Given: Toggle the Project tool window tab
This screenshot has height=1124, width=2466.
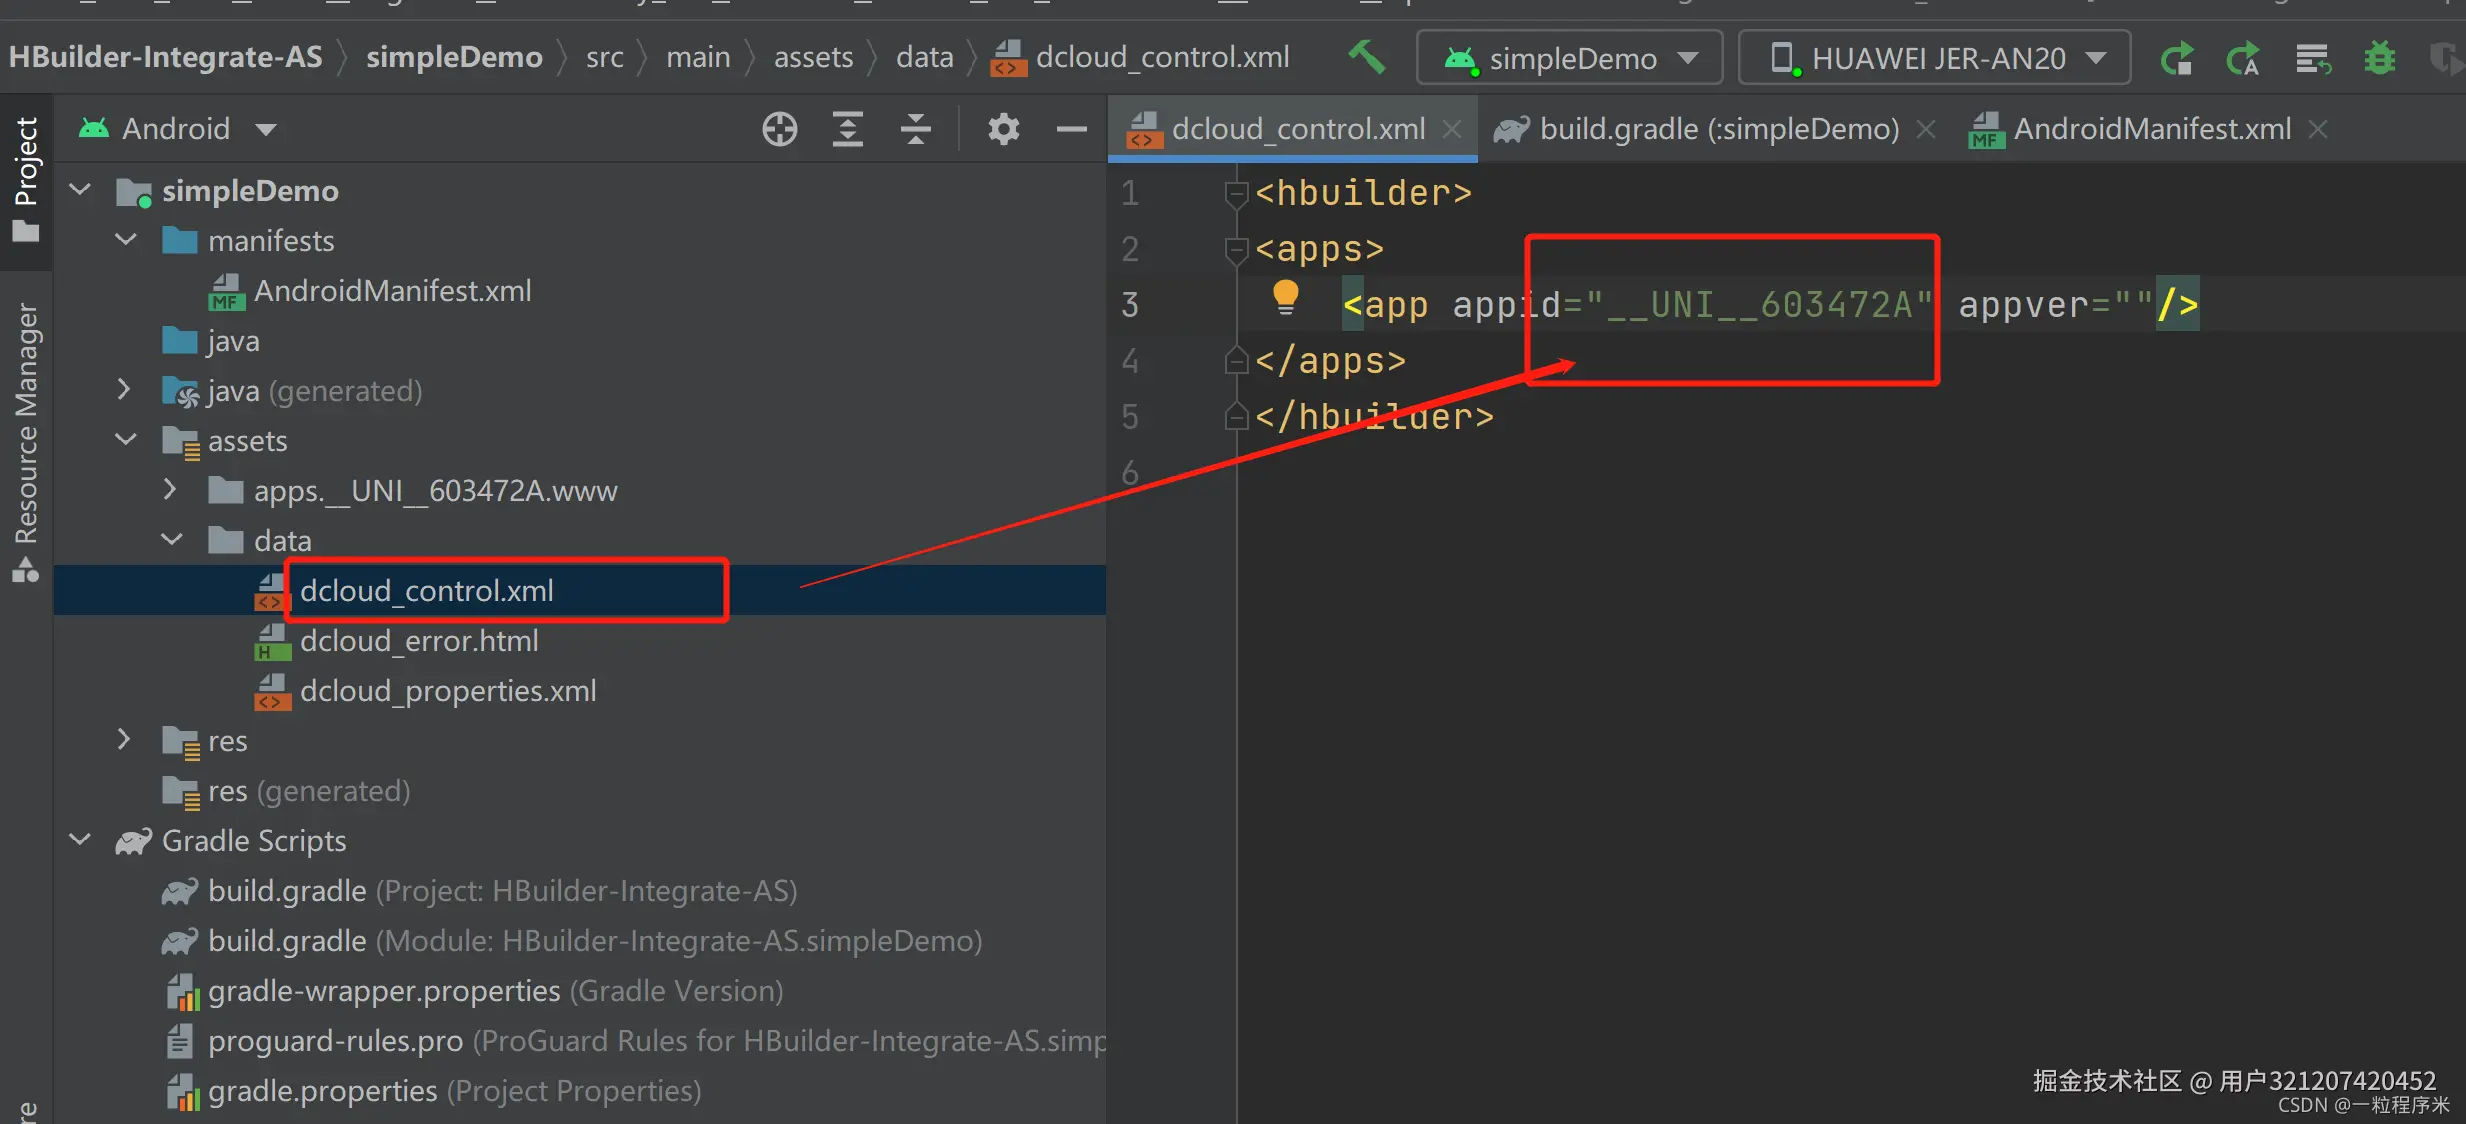Looking at the screenshot, I should [x=26, y=178].
